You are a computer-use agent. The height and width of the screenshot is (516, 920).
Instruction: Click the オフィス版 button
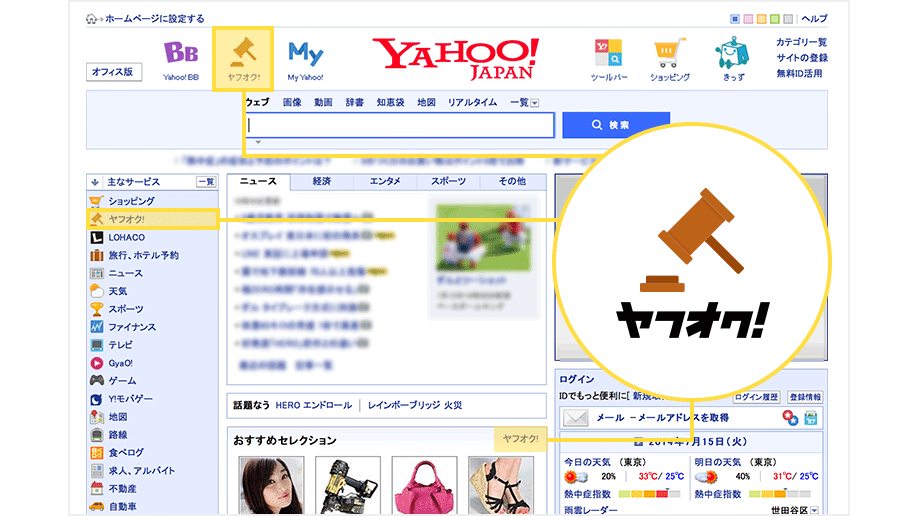pyautogui.click(x=114, y=72)
